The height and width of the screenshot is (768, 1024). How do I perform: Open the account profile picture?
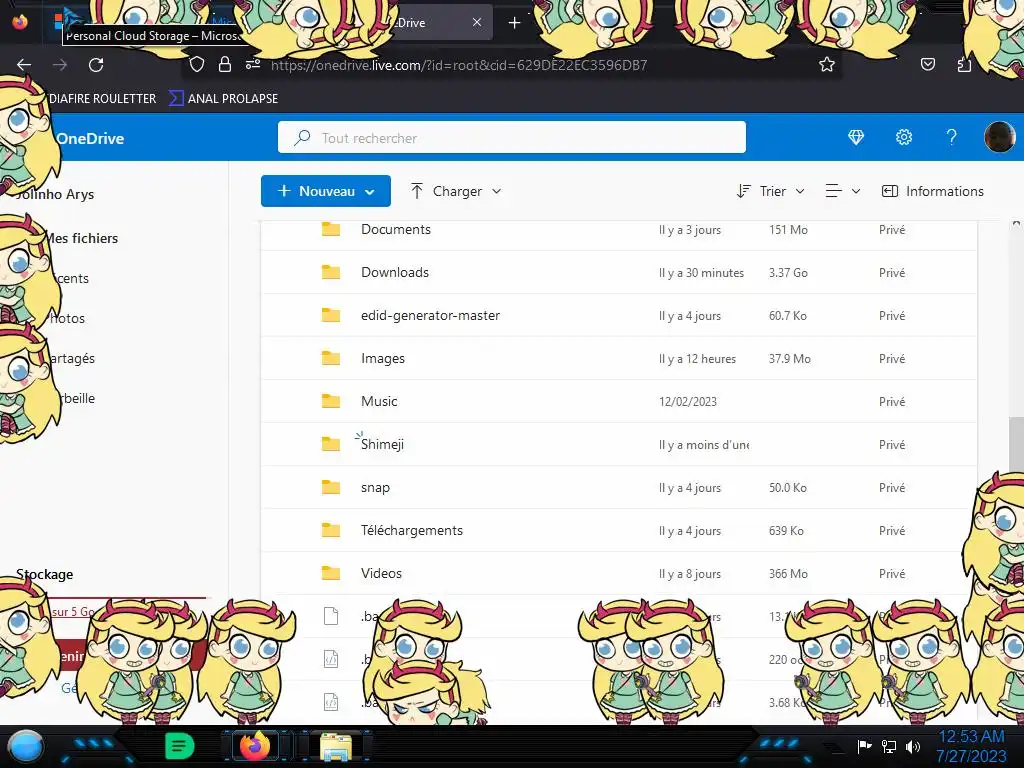click(999, 137)
